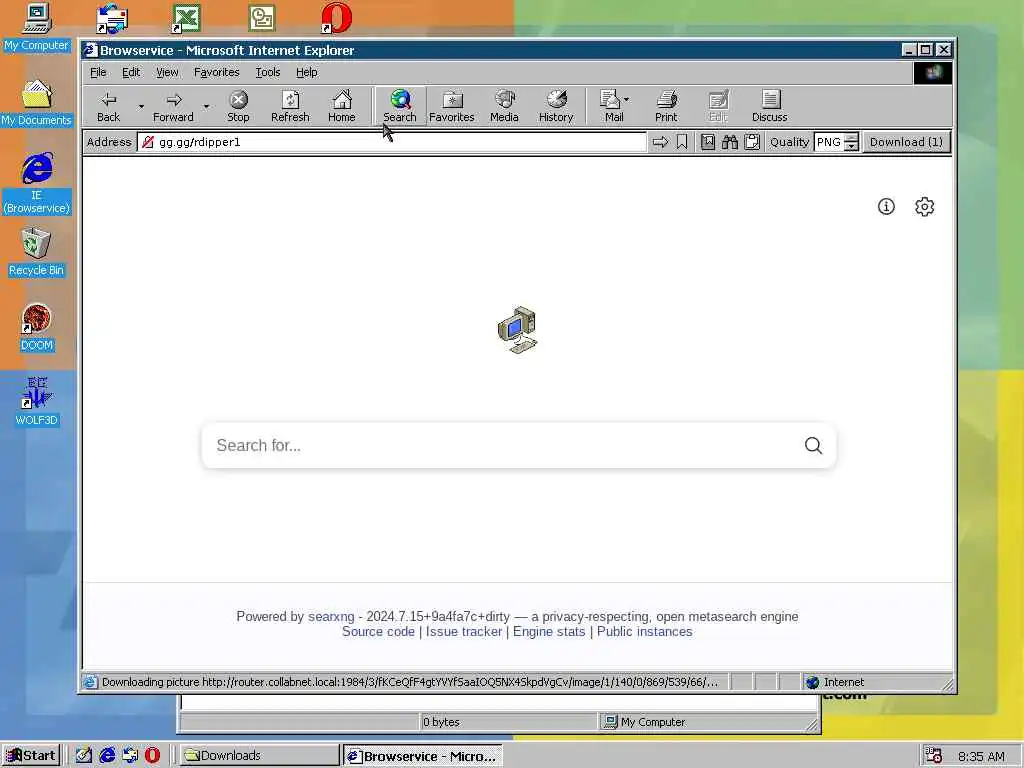Click the Browservice taskbar button
The width and height of the screenshot is (1024, 768).
423,756
